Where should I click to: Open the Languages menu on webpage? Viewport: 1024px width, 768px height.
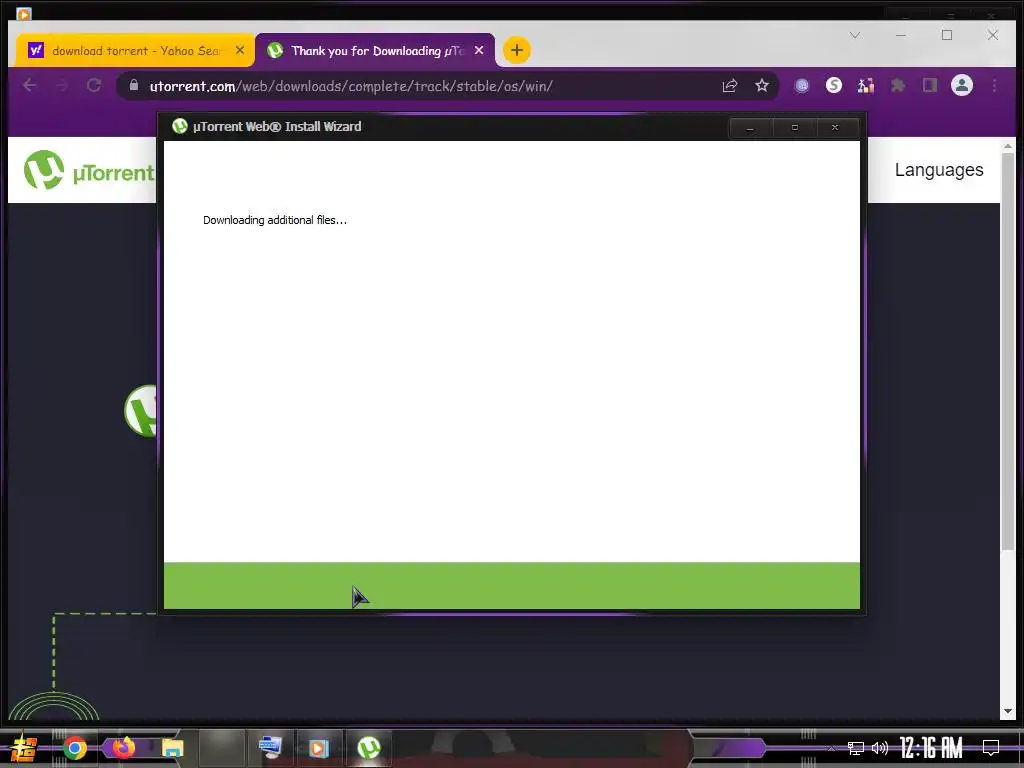coord(938,170)
